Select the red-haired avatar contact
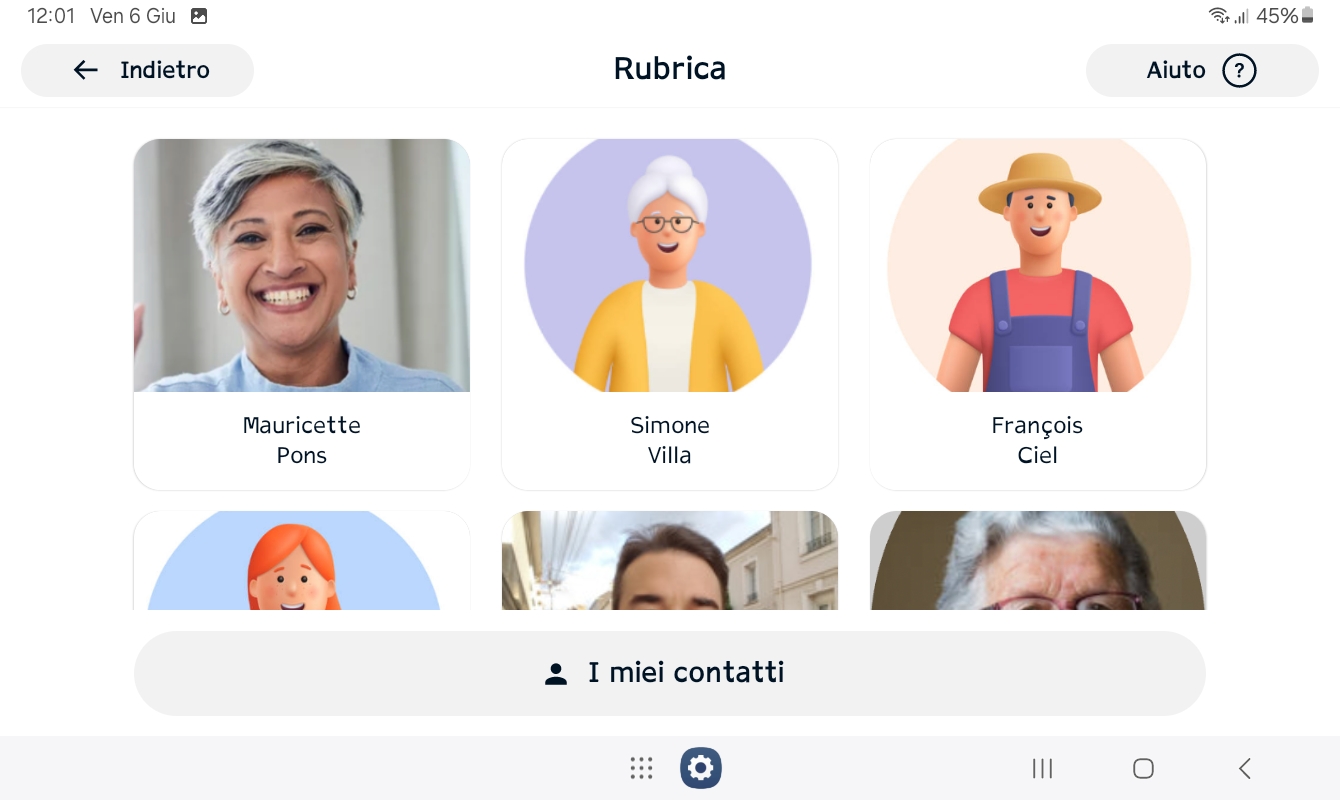The height and width of the screenshot is (800, 1340). (x=302, y=561)
